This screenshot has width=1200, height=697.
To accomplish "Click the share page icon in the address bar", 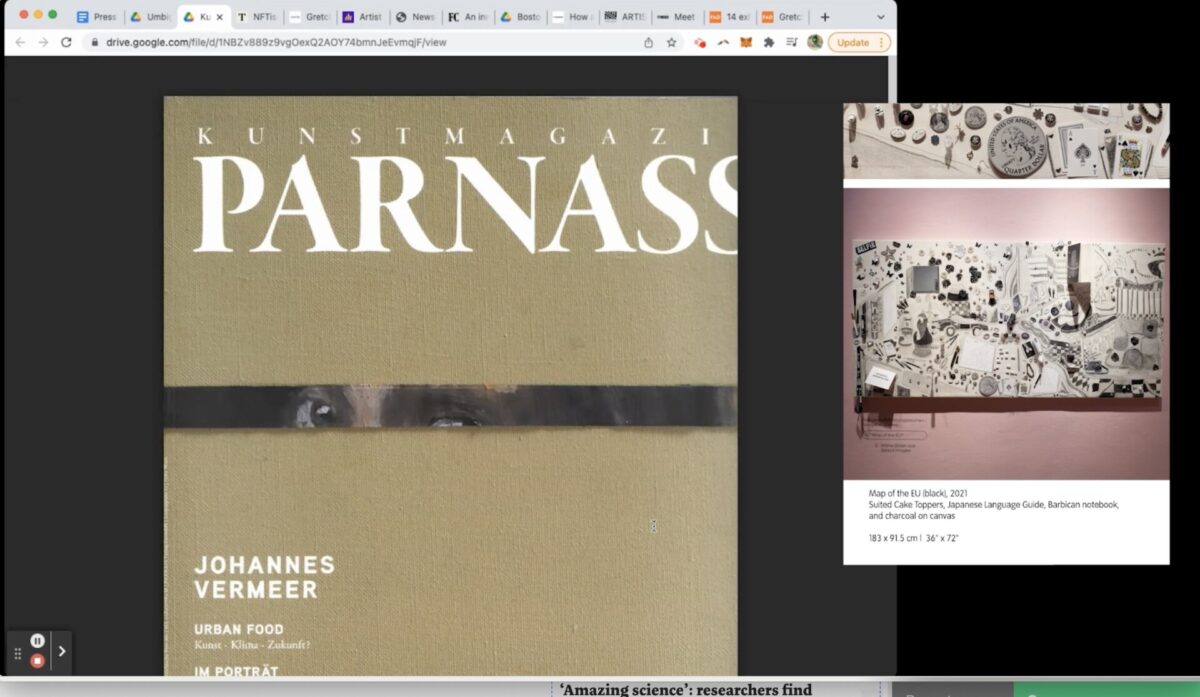I will (x=648, y=42).
